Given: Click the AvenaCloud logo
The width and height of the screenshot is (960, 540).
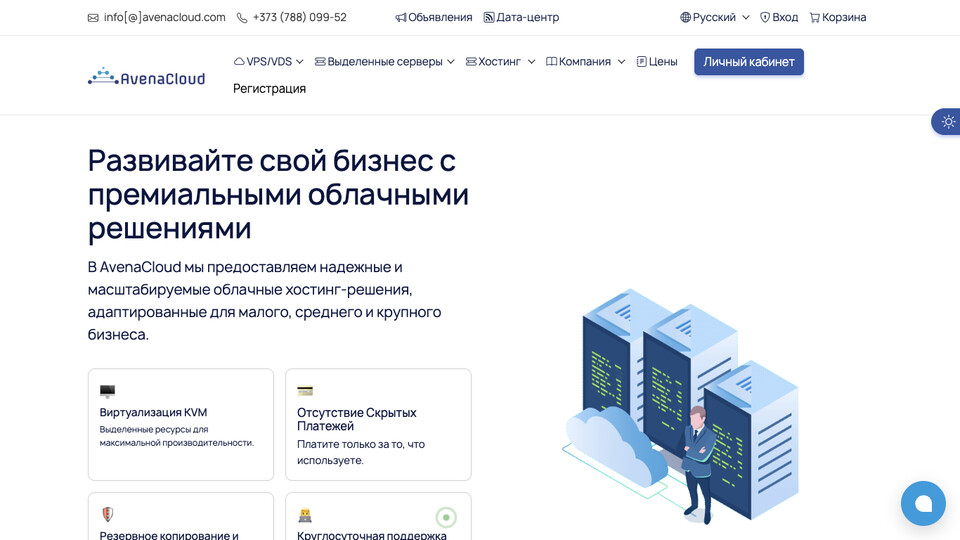Looking at the screenshot, I should [x=146, y=76].
